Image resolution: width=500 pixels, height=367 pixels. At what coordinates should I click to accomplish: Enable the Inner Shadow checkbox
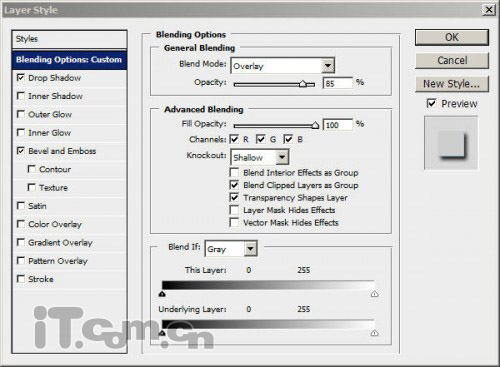pos(21,96)
